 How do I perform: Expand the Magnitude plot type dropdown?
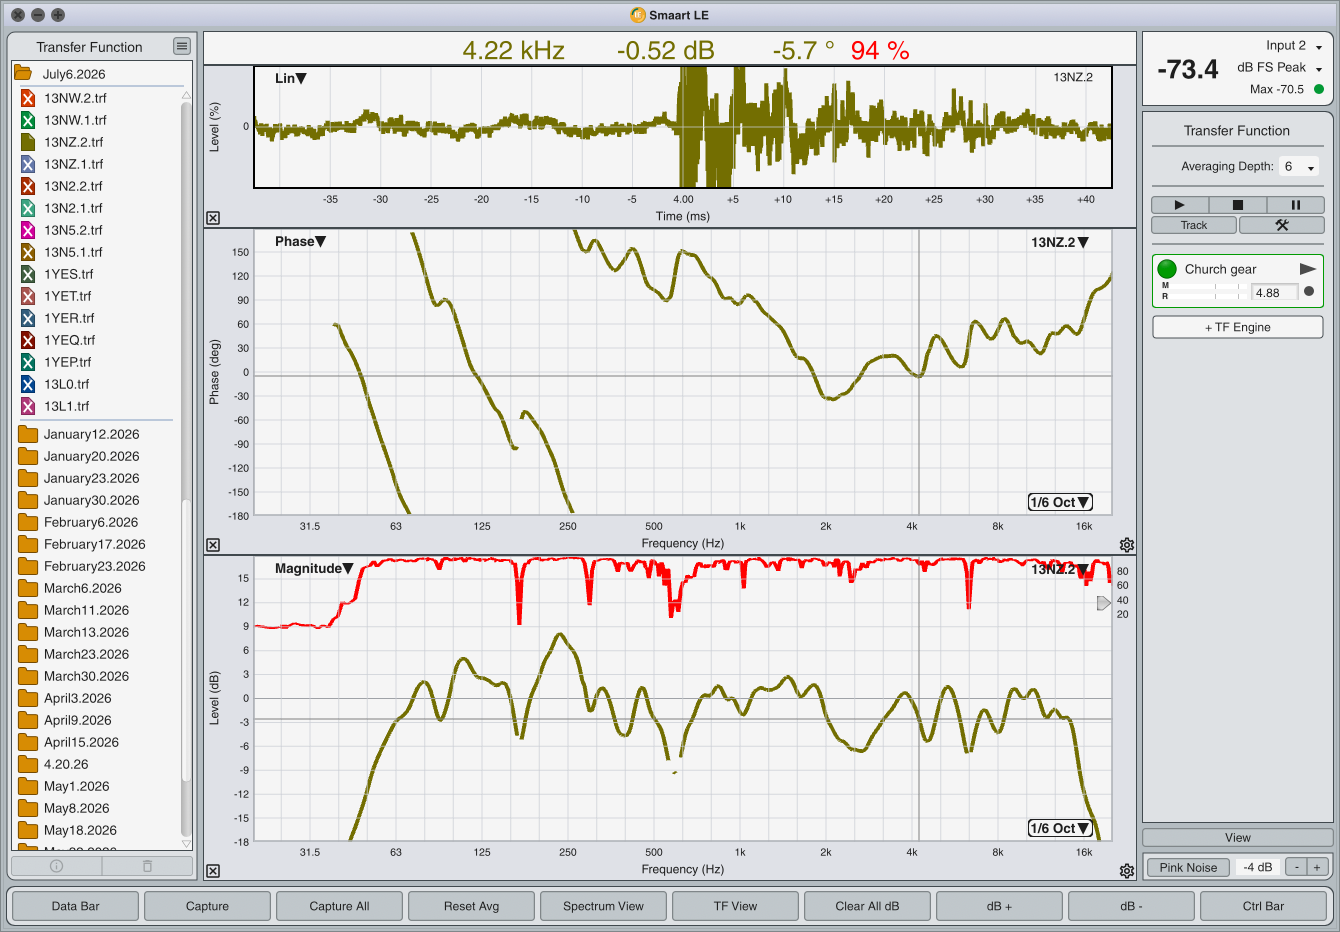pyautogui.click(x=314, y=568)
